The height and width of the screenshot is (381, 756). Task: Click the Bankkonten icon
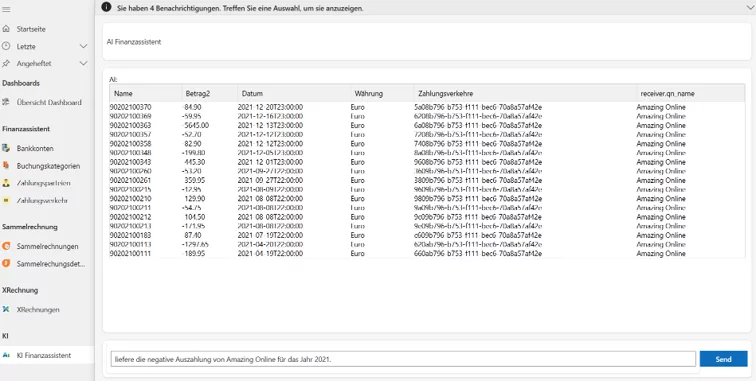(x=6, y=149)
